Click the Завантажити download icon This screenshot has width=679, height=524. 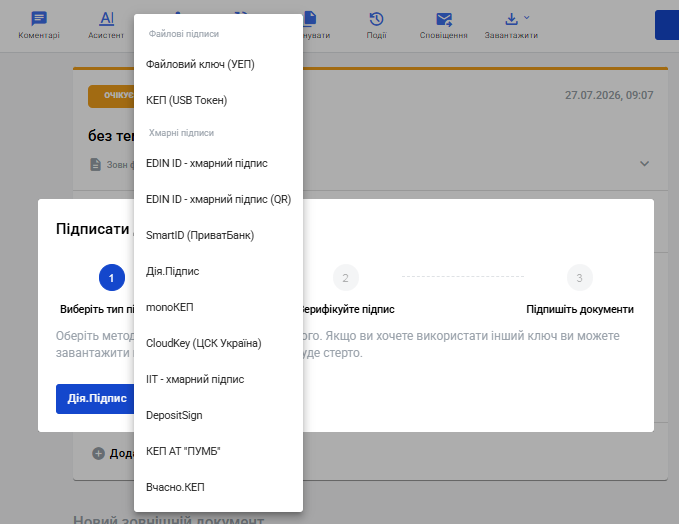point(511,19)
